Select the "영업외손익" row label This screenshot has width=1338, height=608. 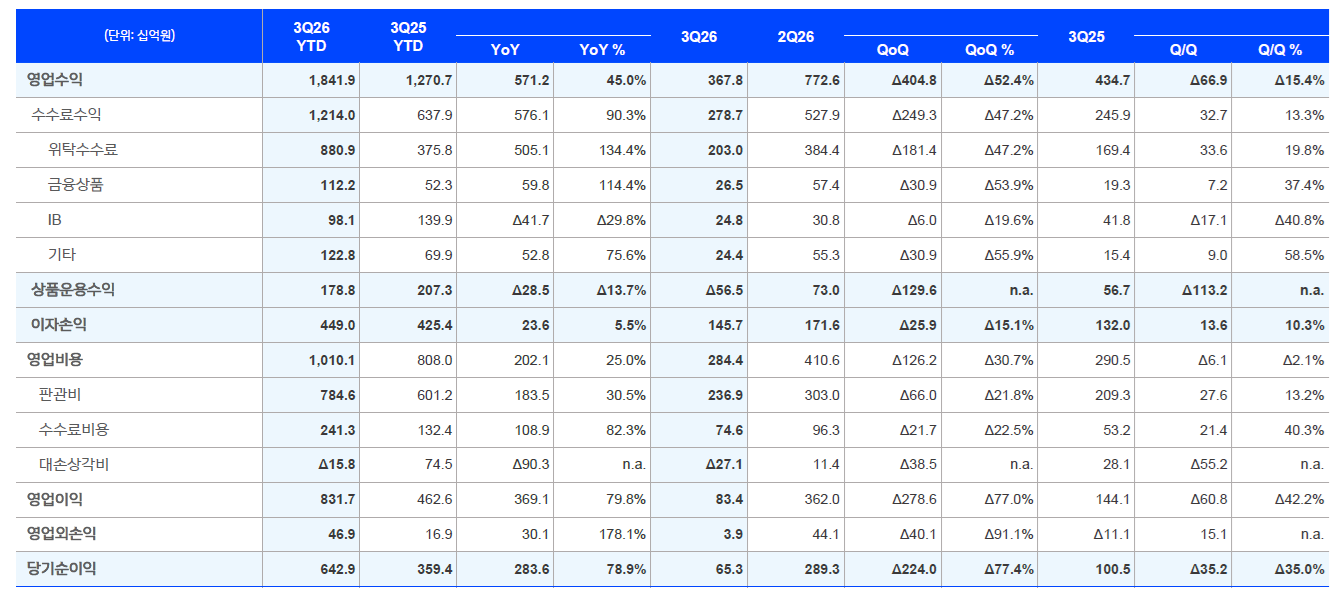(62, 534)
